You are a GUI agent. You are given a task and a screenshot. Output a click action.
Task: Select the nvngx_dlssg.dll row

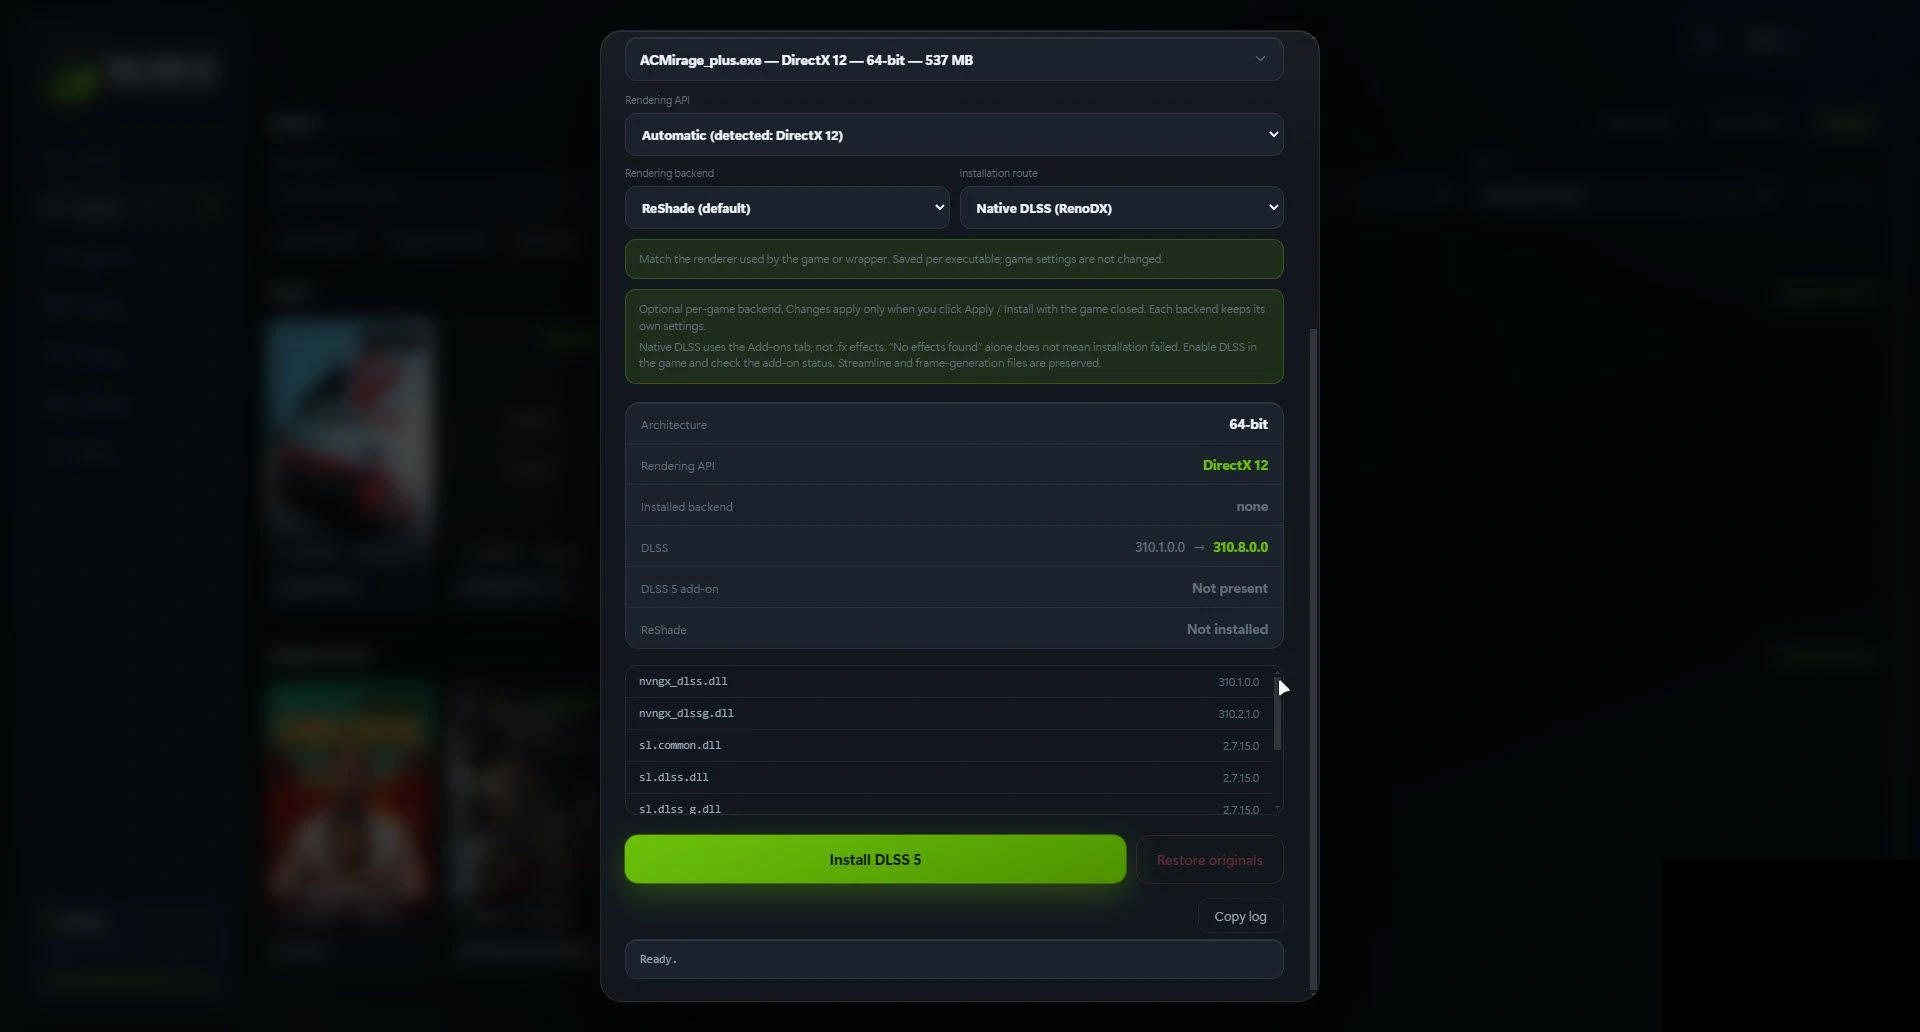pyautogui.click(x=949, y=714)
